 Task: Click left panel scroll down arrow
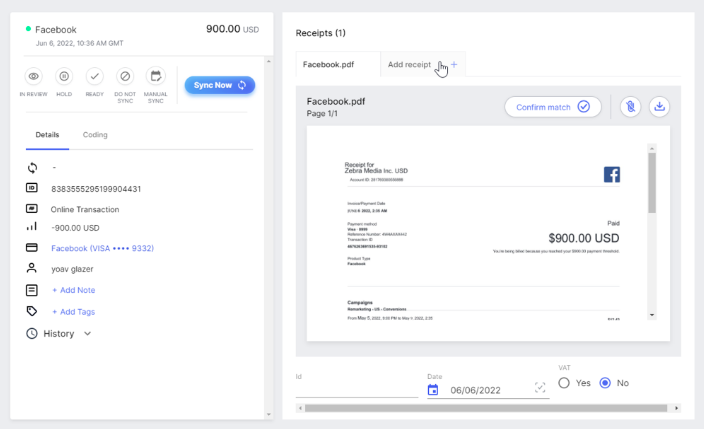tap(268, 415)
